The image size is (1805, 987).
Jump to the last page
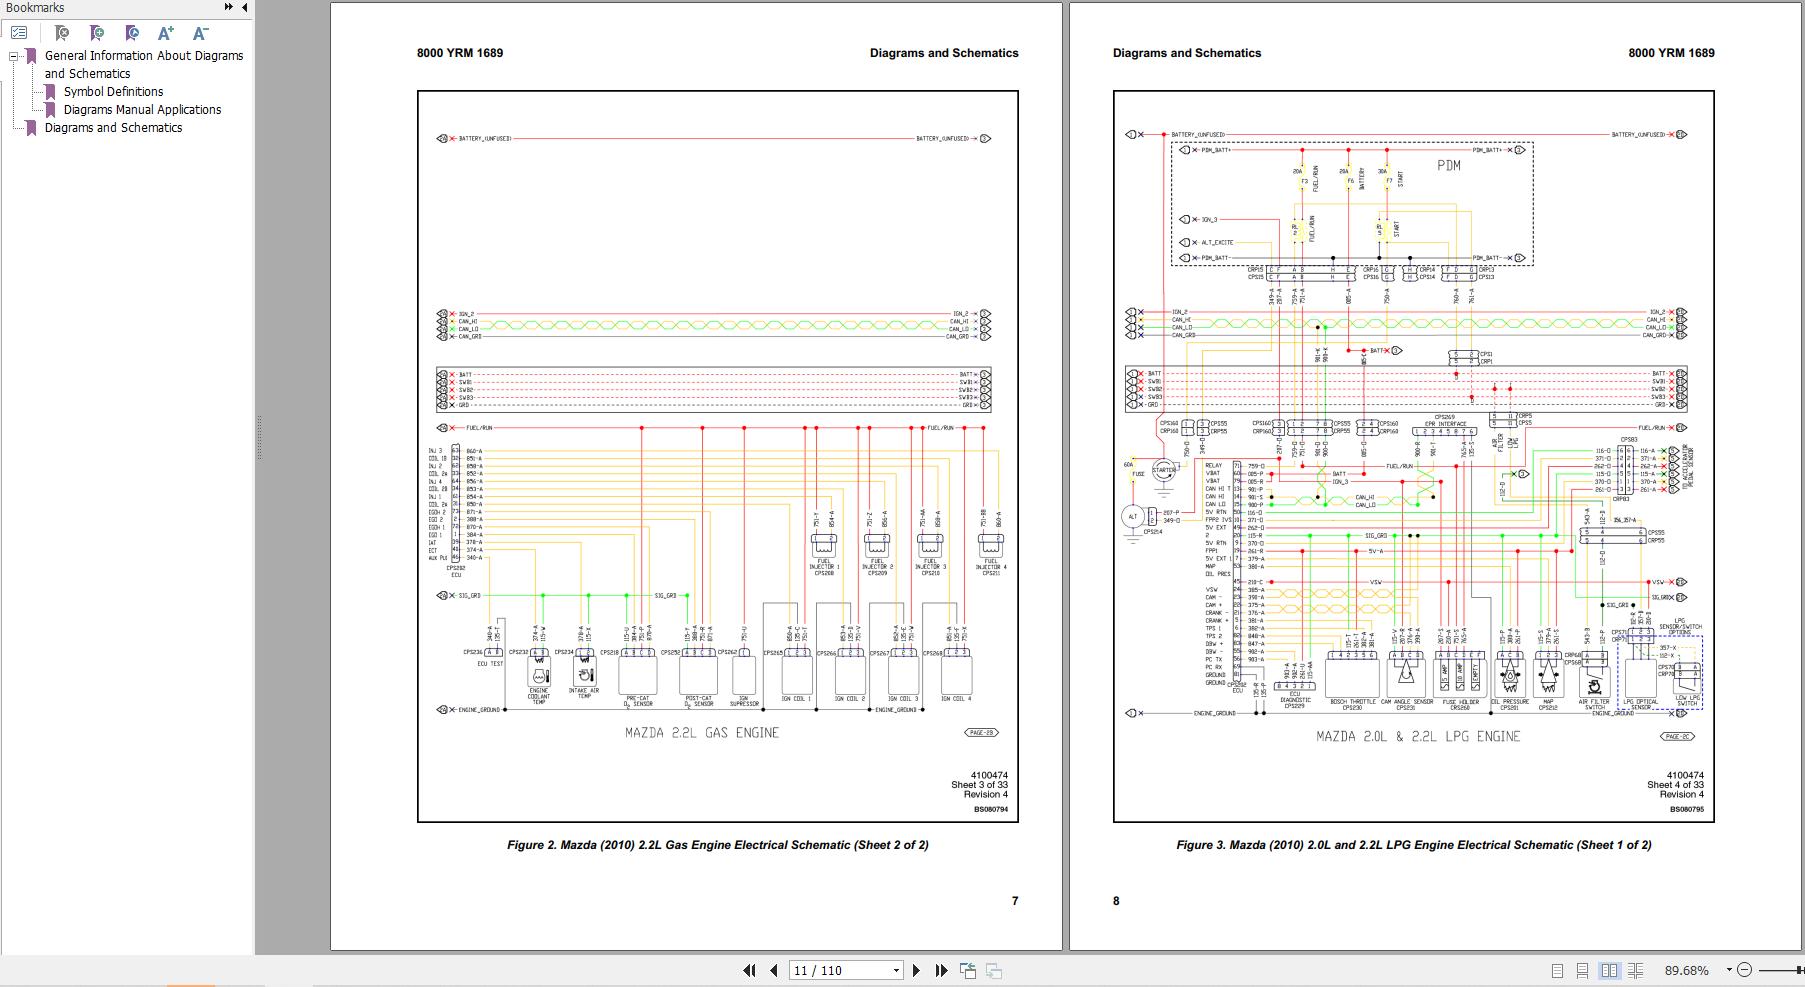click(941, 970)
